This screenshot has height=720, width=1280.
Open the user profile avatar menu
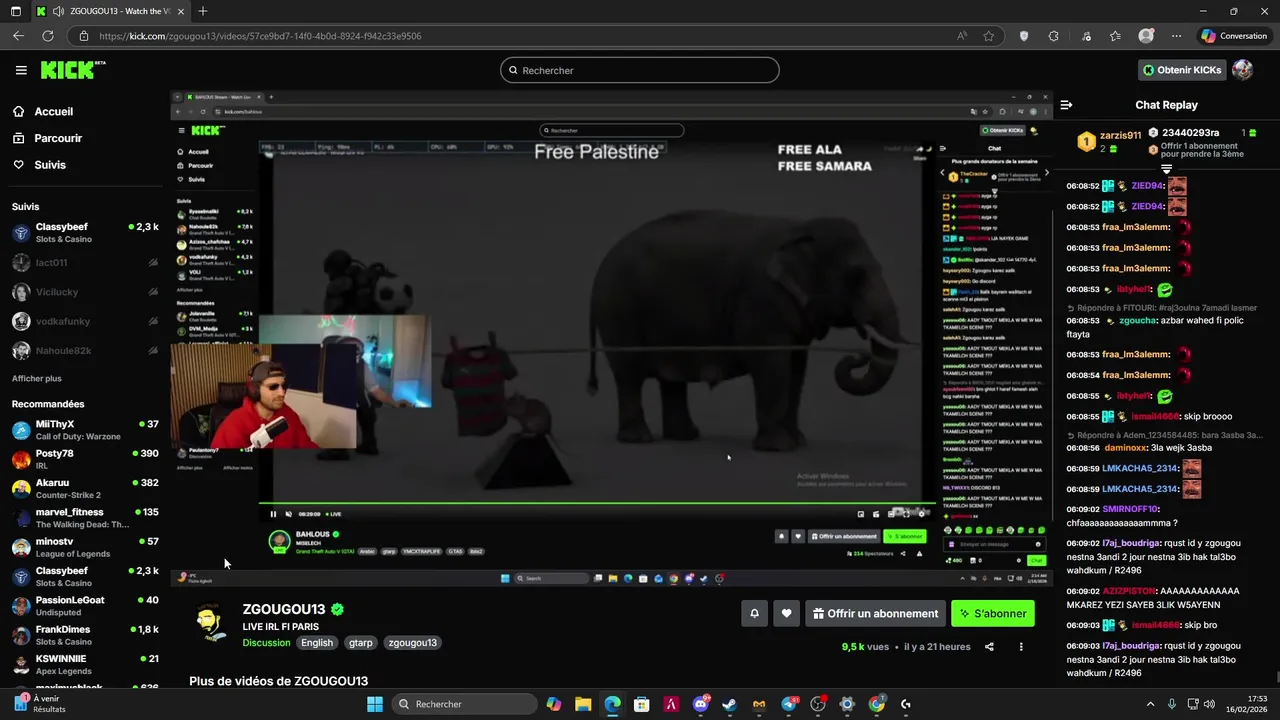[1243, 70]
